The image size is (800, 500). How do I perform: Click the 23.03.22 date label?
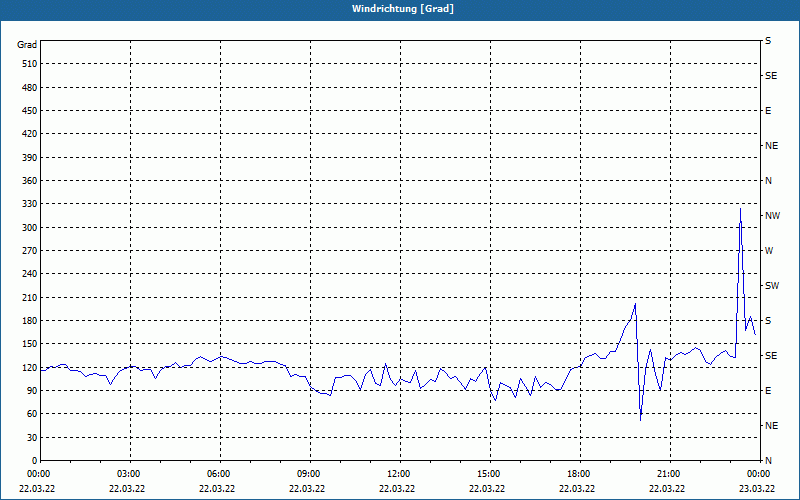tap(757, 489)
